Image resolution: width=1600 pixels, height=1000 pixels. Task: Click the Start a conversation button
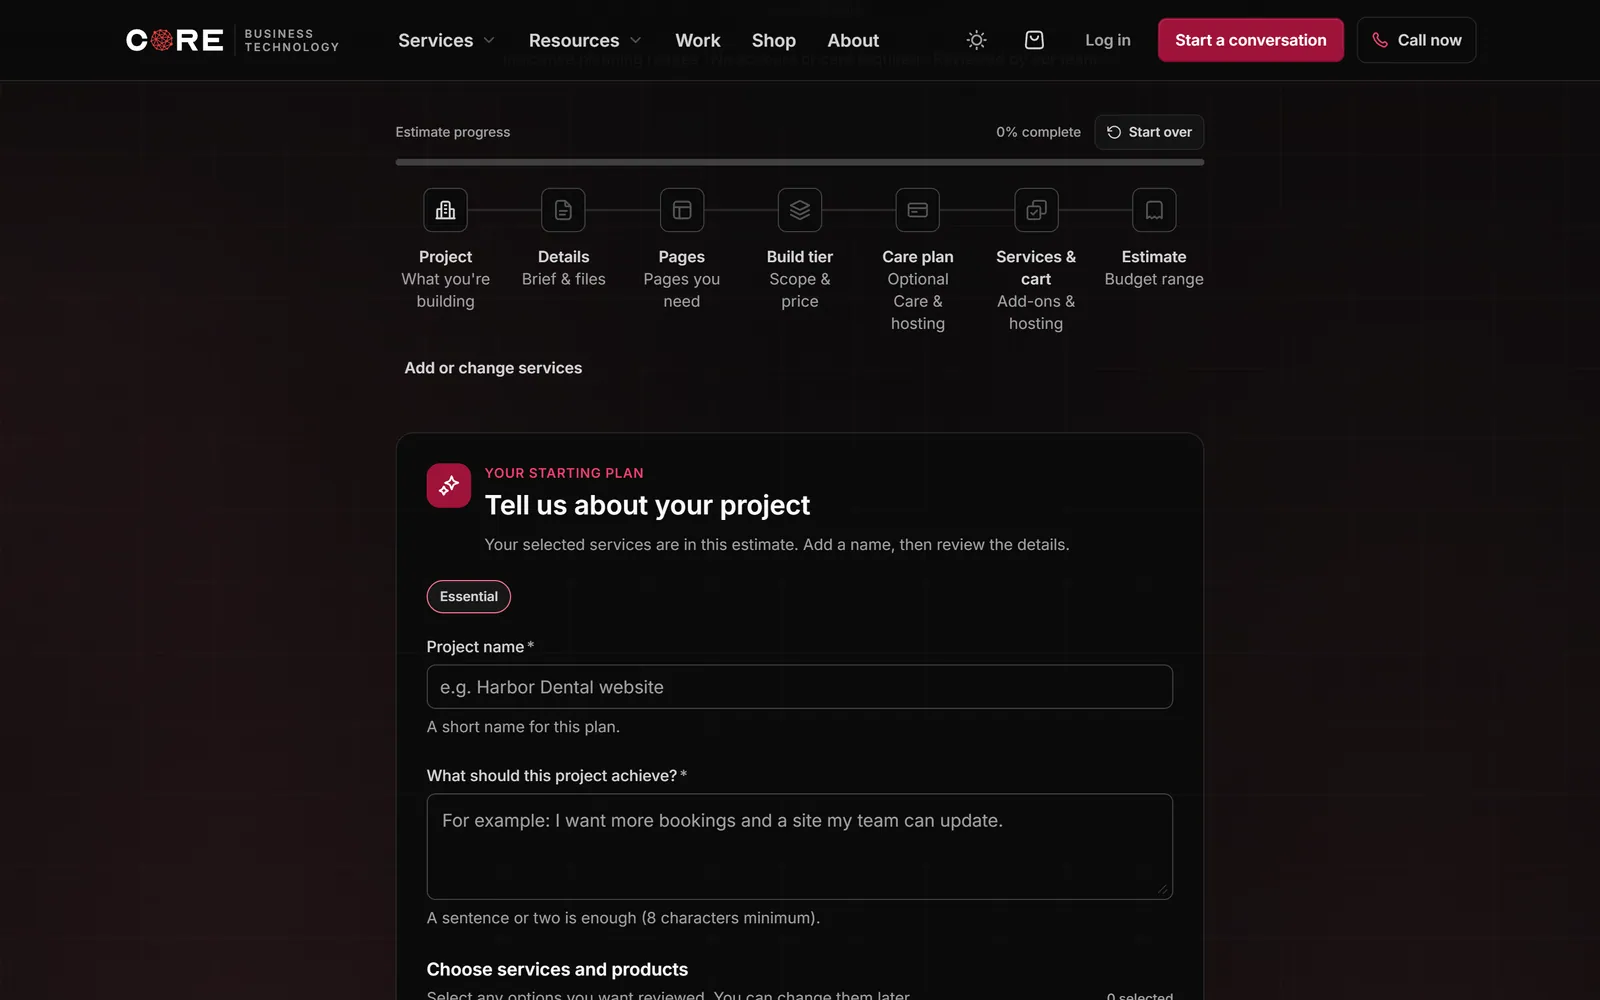click(x=1251, y=40)
